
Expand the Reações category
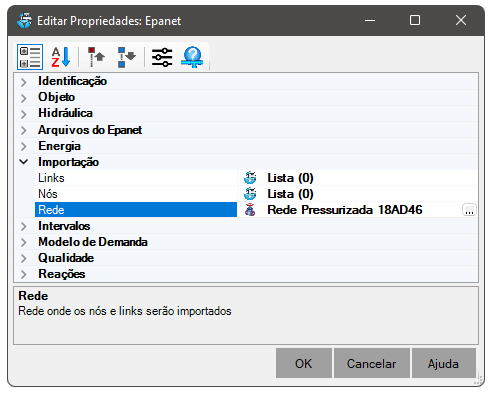[x=24, y=274]
